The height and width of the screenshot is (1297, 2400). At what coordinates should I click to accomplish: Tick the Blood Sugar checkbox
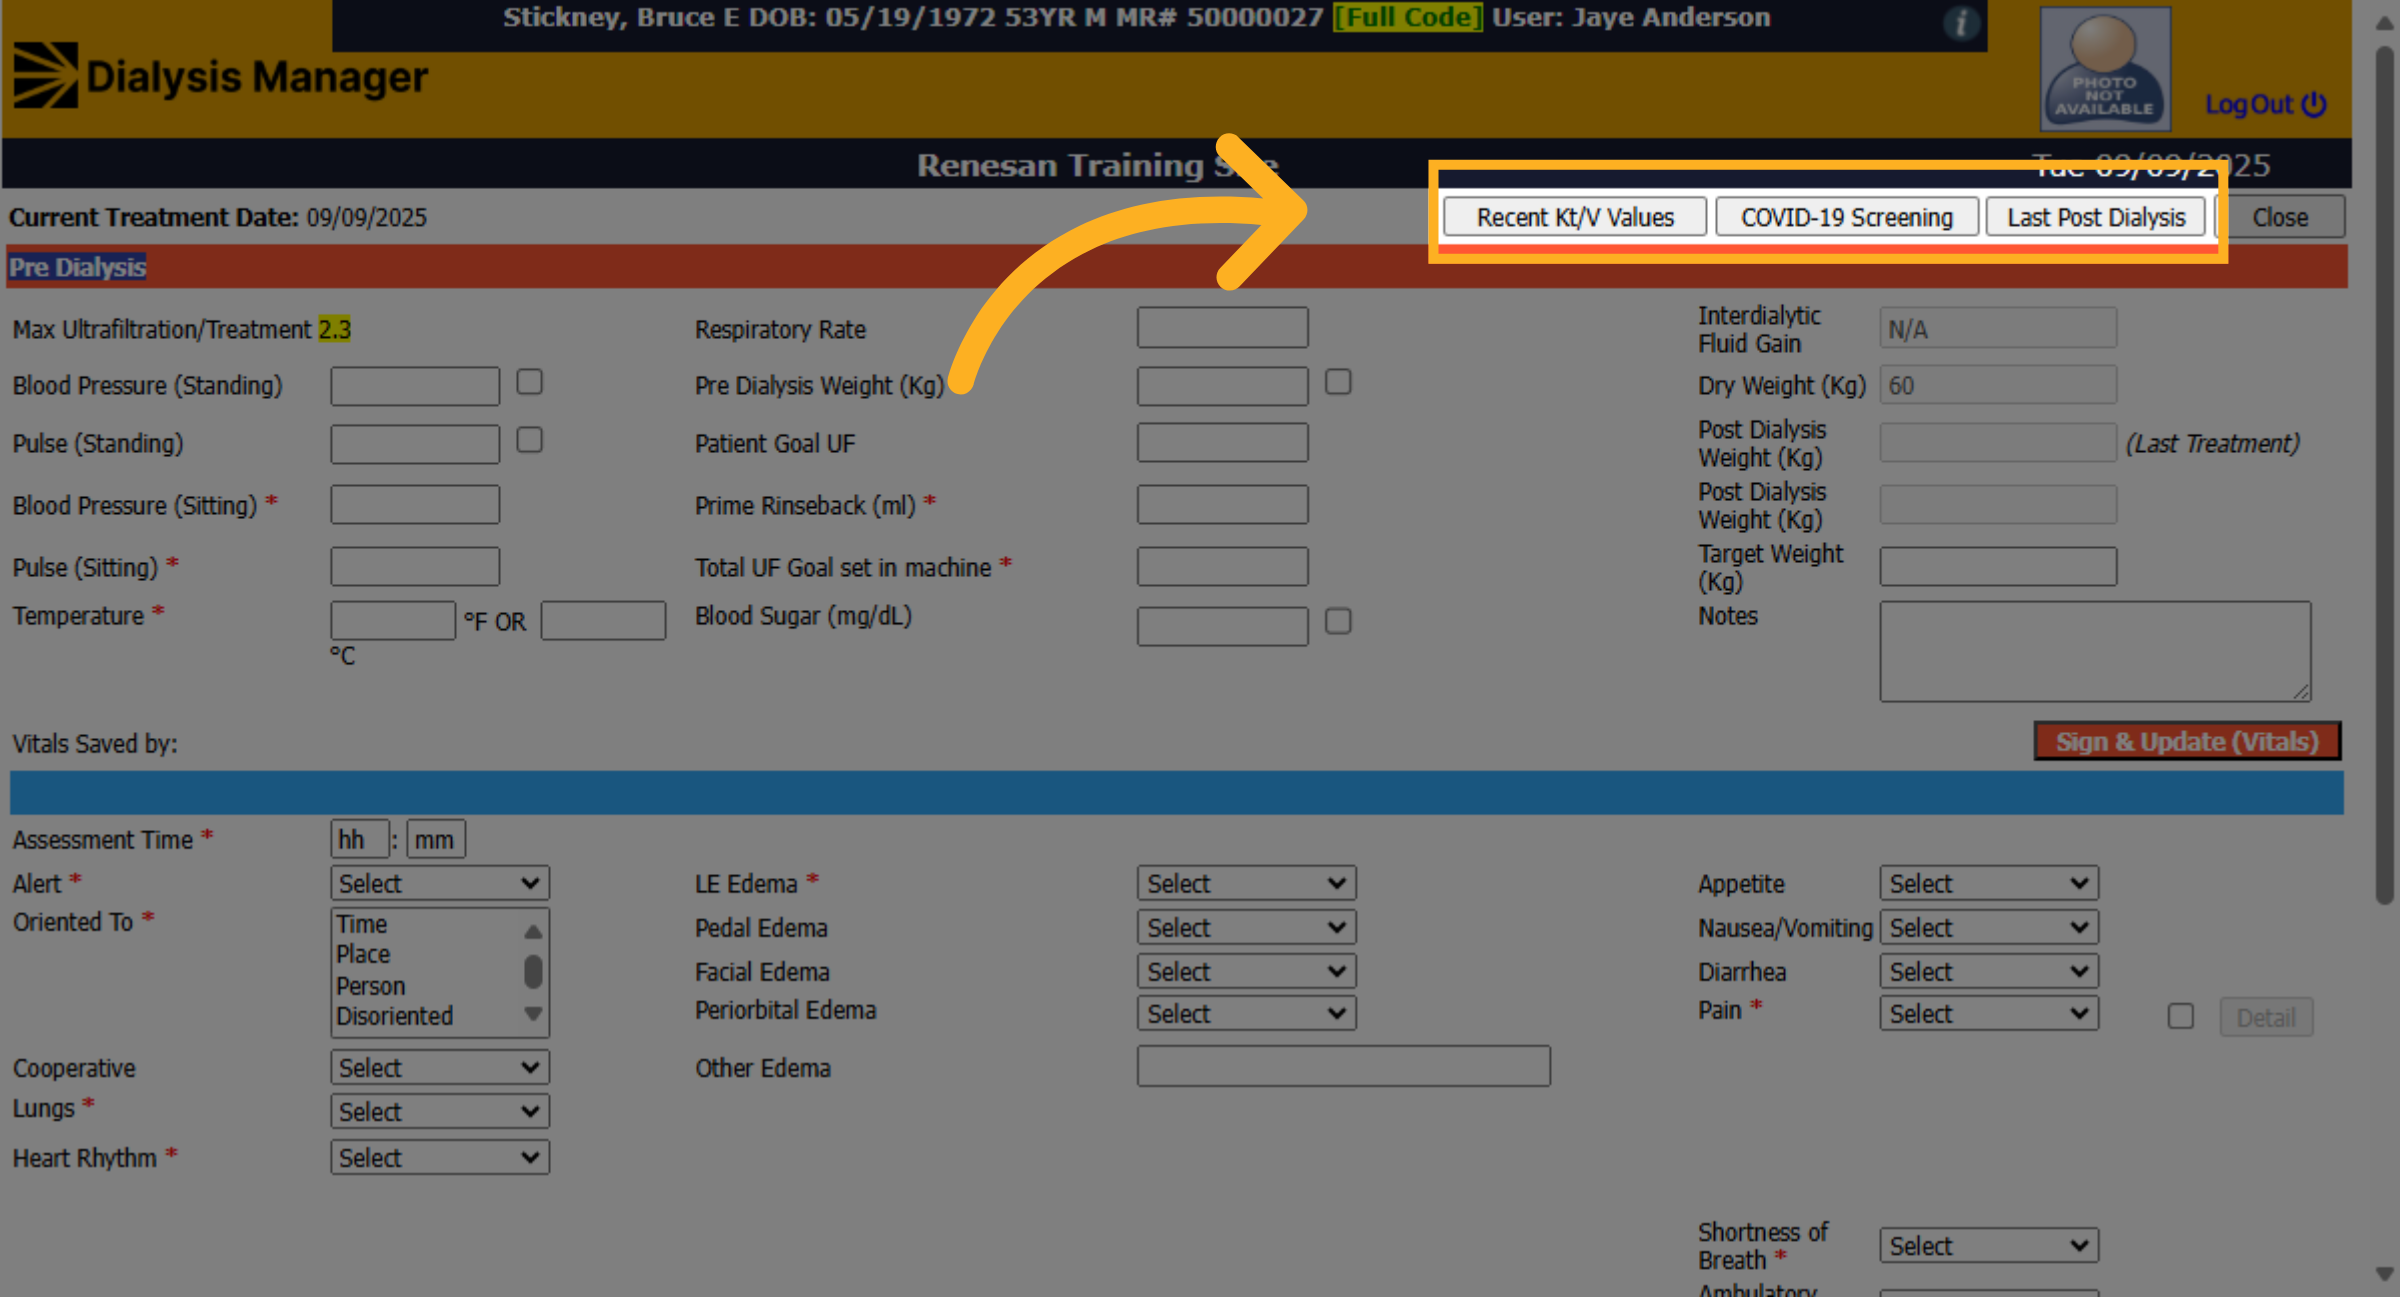(x=1338, y=621)
